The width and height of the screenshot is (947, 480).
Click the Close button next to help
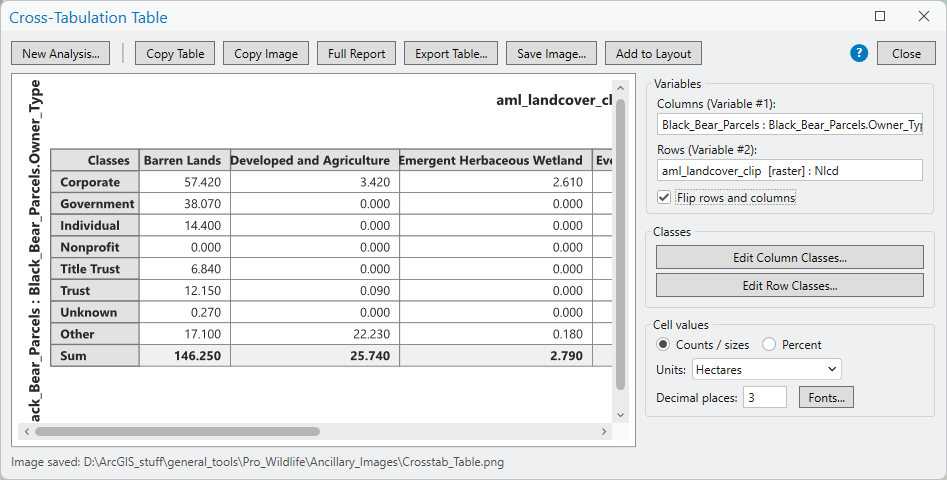point(906,54)
